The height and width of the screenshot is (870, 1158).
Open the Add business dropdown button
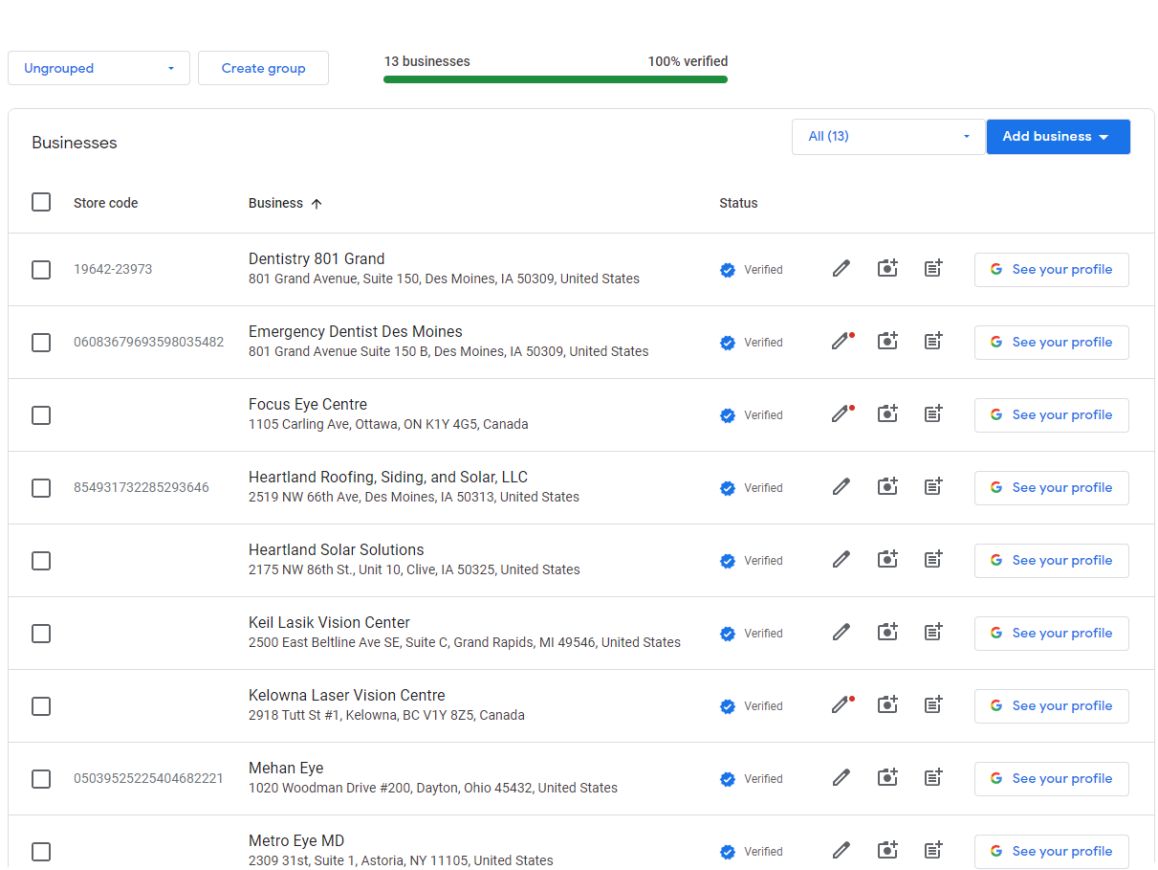coord(1058,137)
